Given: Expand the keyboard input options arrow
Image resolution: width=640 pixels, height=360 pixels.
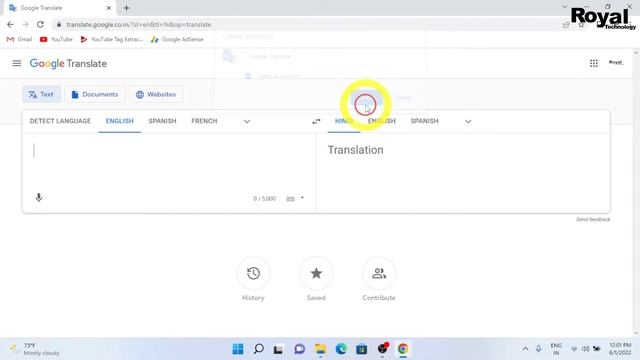Looking at the screenshot, I should pyautogui.click(x=302, y=198).
